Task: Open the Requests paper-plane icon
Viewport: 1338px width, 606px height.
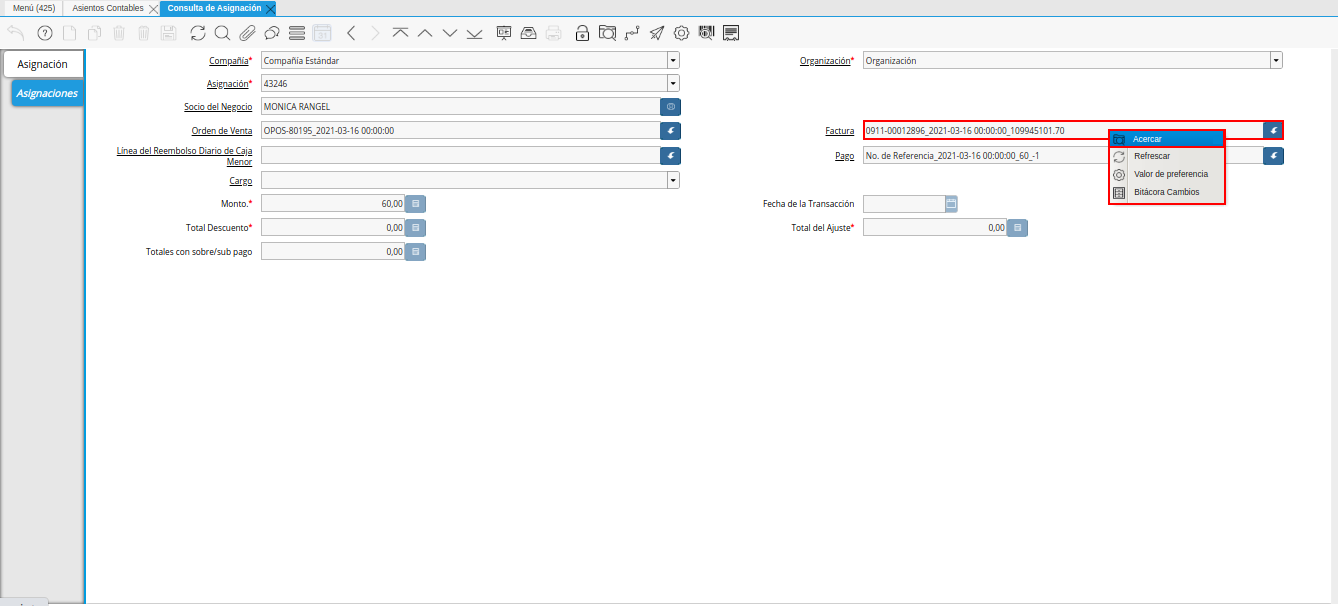Action: point(657,33)
